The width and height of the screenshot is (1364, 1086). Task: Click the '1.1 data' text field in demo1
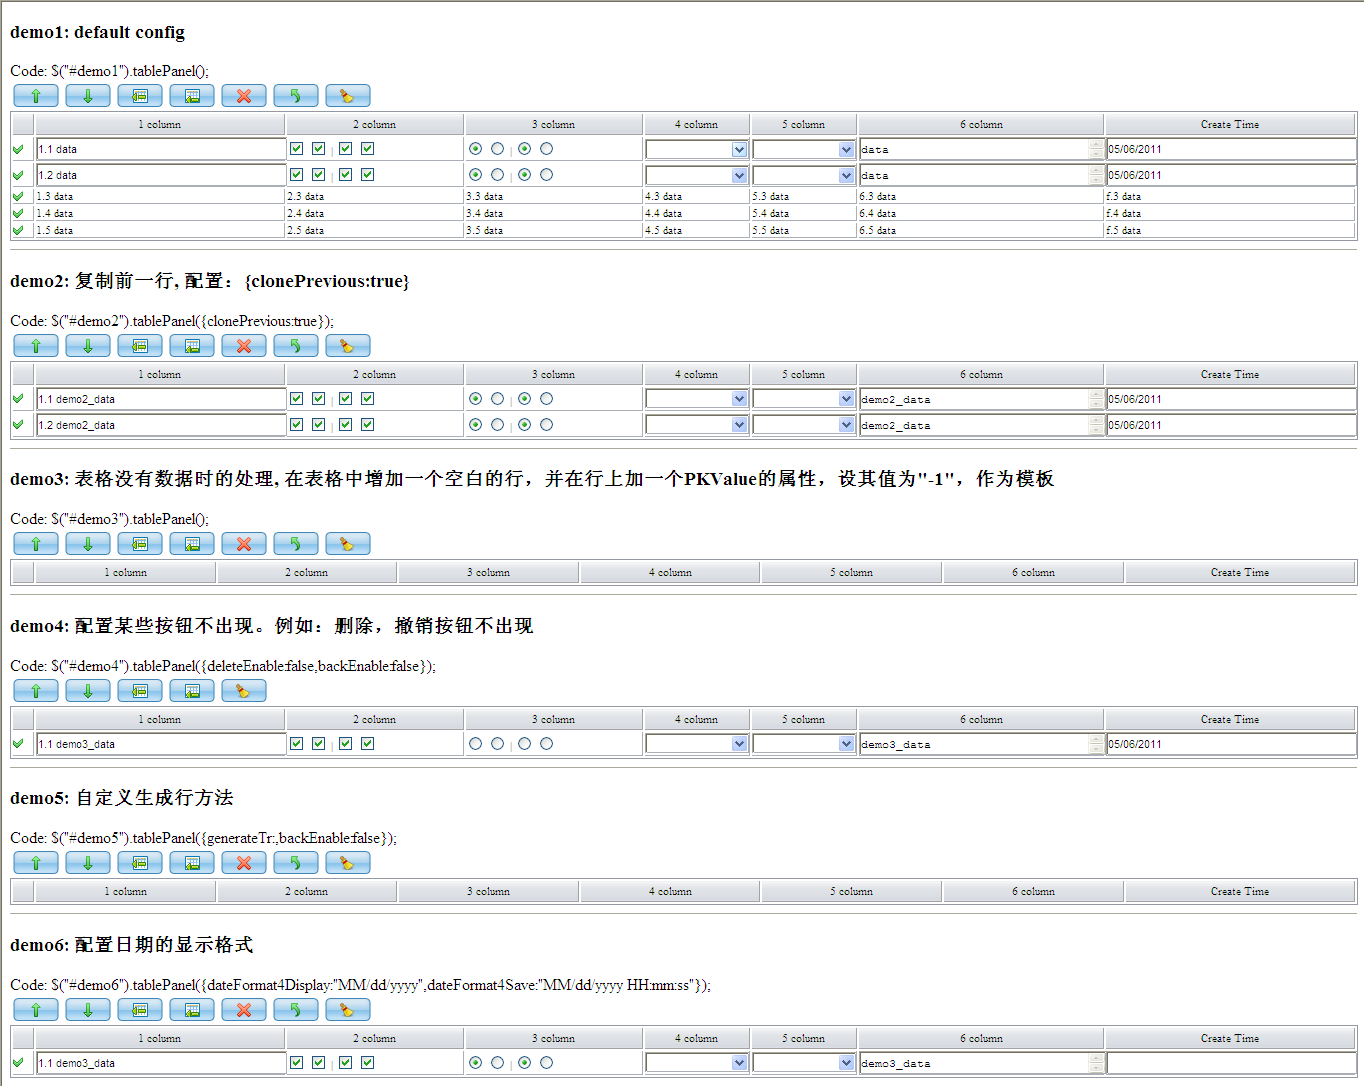tap(161, 149)
